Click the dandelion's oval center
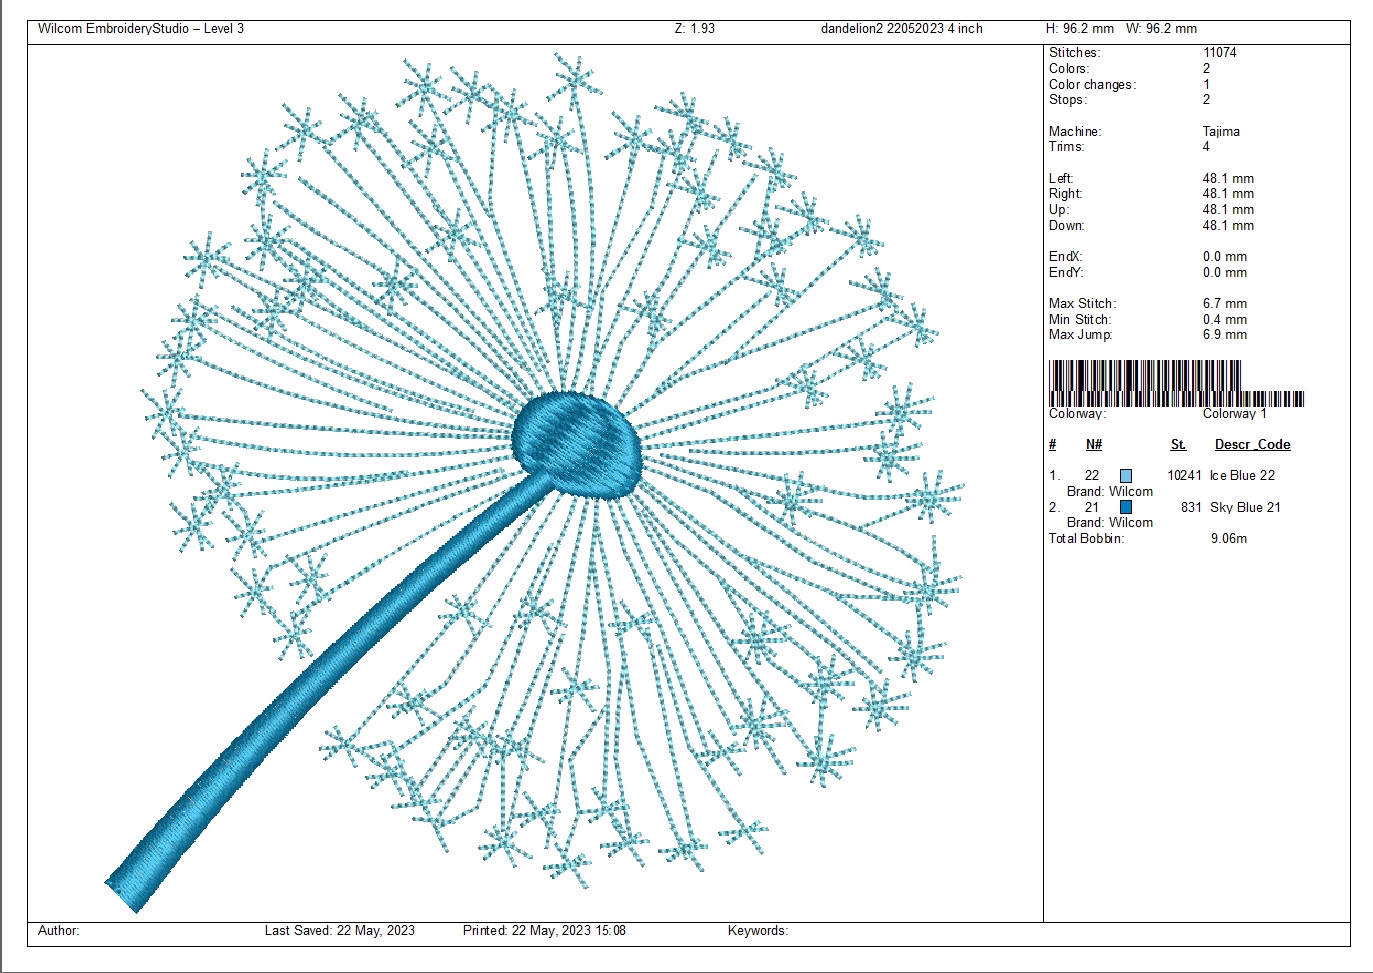 coord(577,443)
